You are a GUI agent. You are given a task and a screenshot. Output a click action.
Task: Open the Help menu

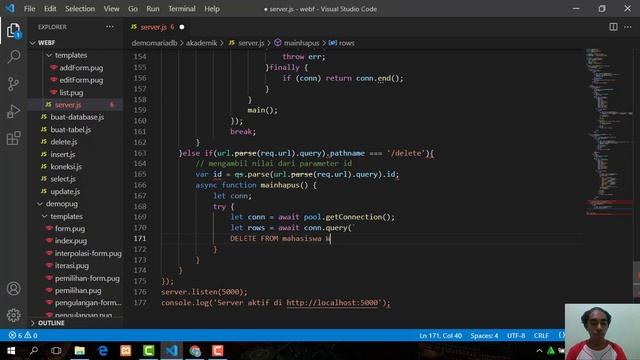(x=212, y=9)
